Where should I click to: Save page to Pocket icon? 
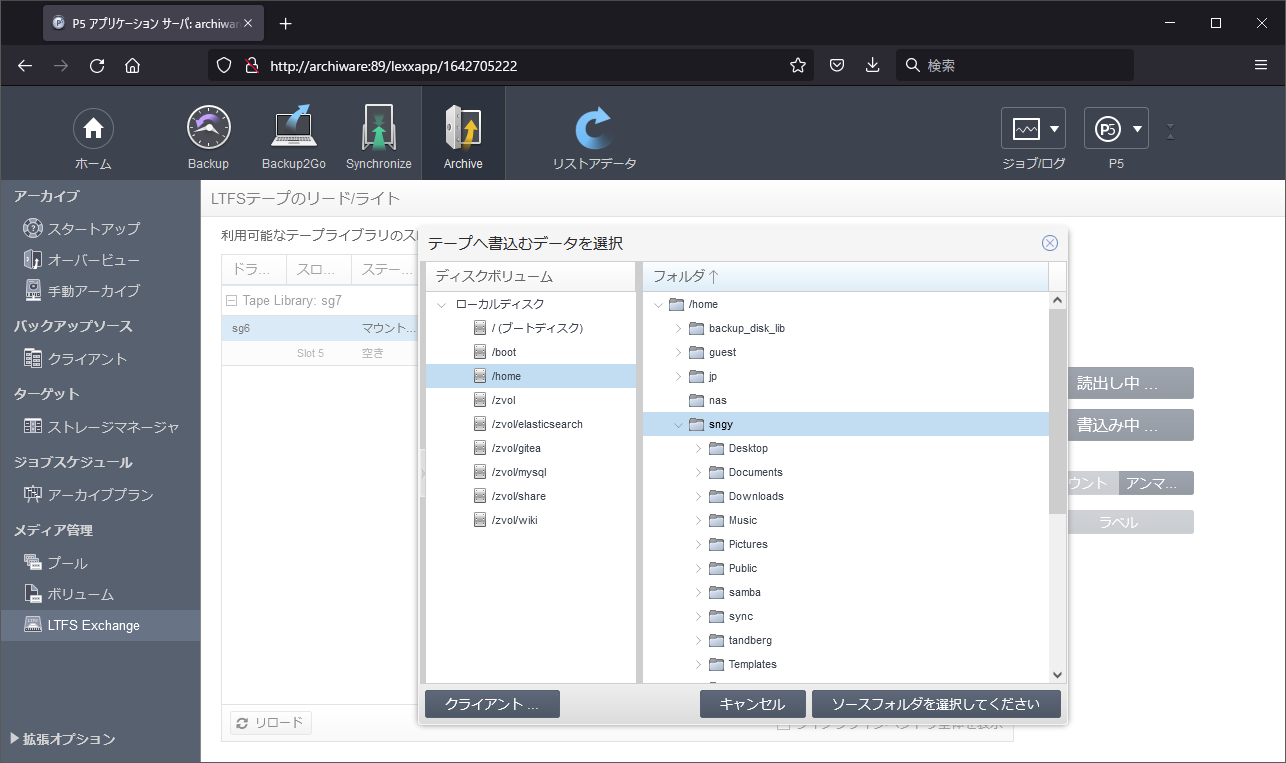837,65
